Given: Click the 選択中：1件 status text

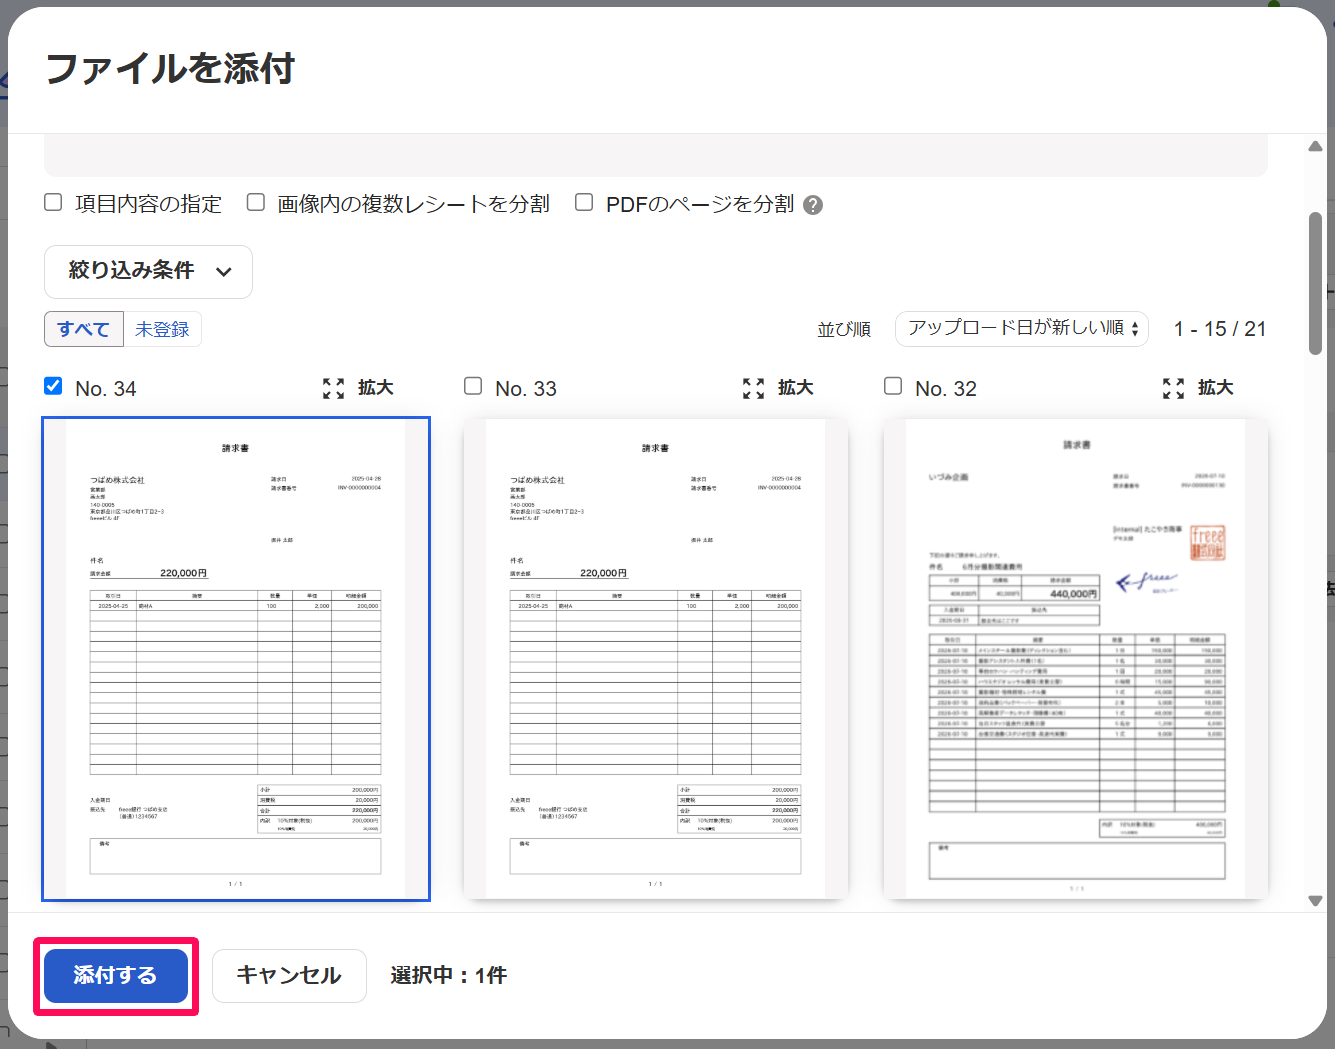Looking at the screenshot, I should tap(449, 976).
